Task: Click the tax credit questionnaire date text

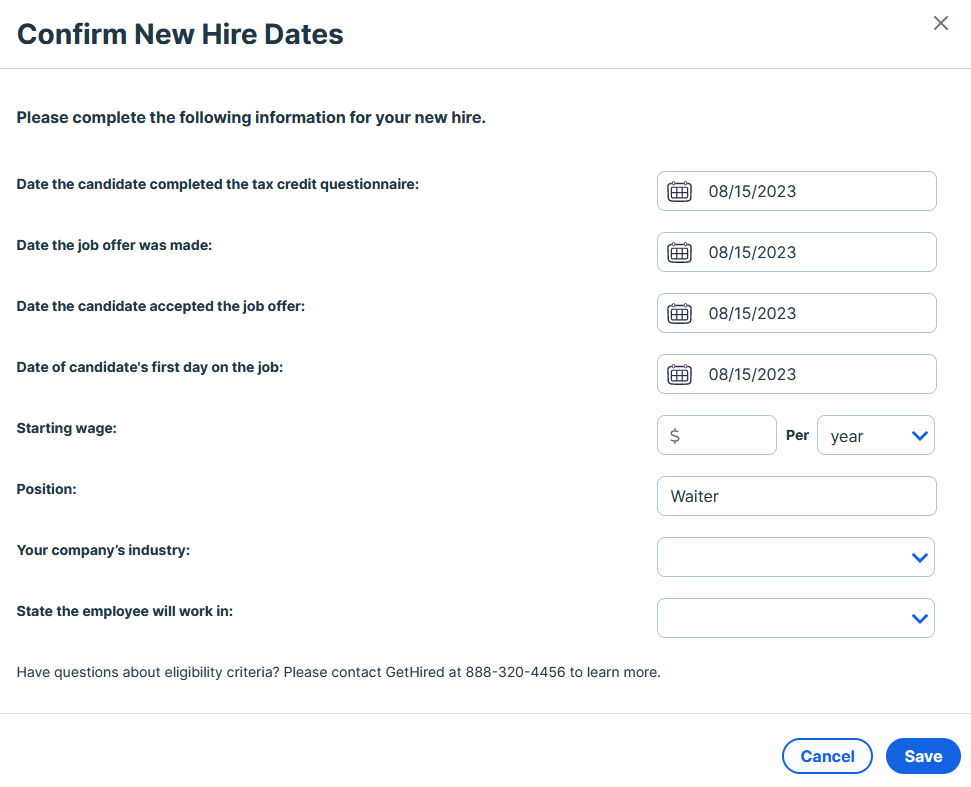Action: (x=752, y=191)
